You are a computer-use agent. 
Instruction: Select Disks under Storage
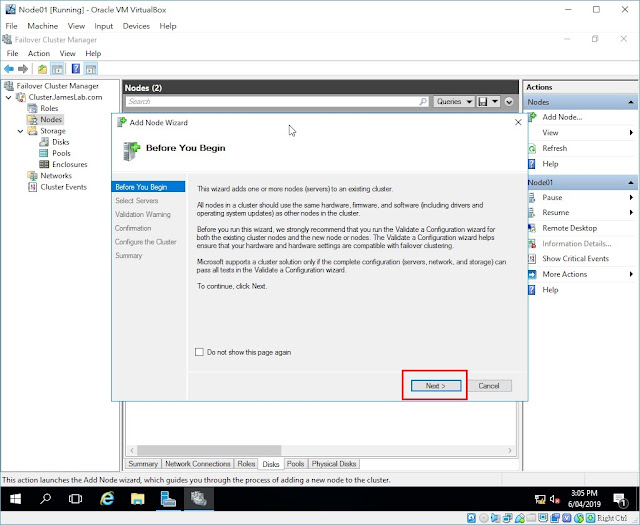tap(60, 142)
